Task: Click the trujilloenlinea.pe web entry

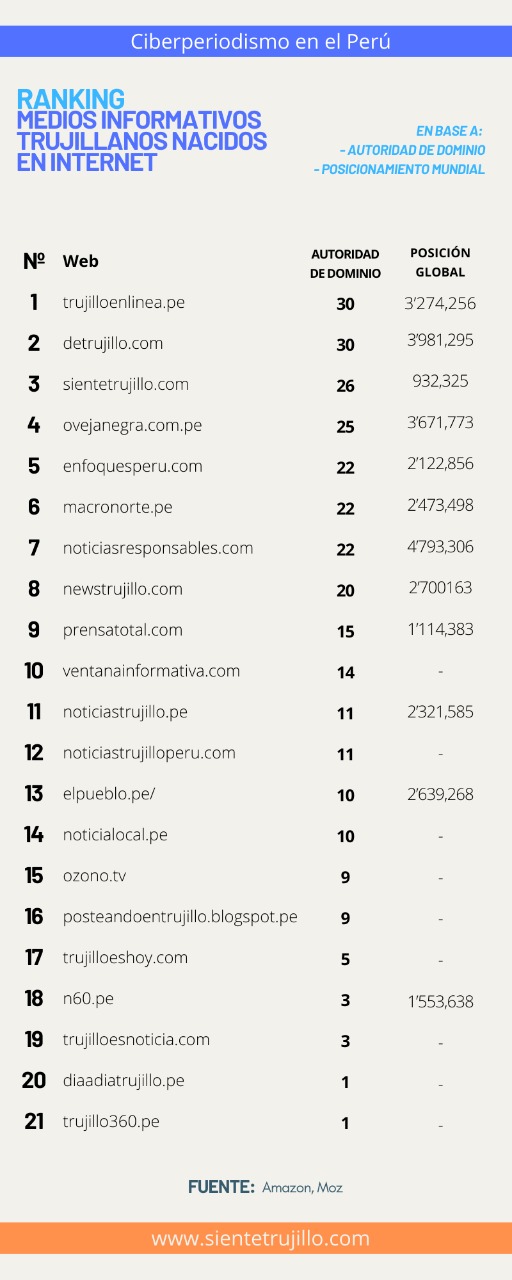Action: [123, 302]
